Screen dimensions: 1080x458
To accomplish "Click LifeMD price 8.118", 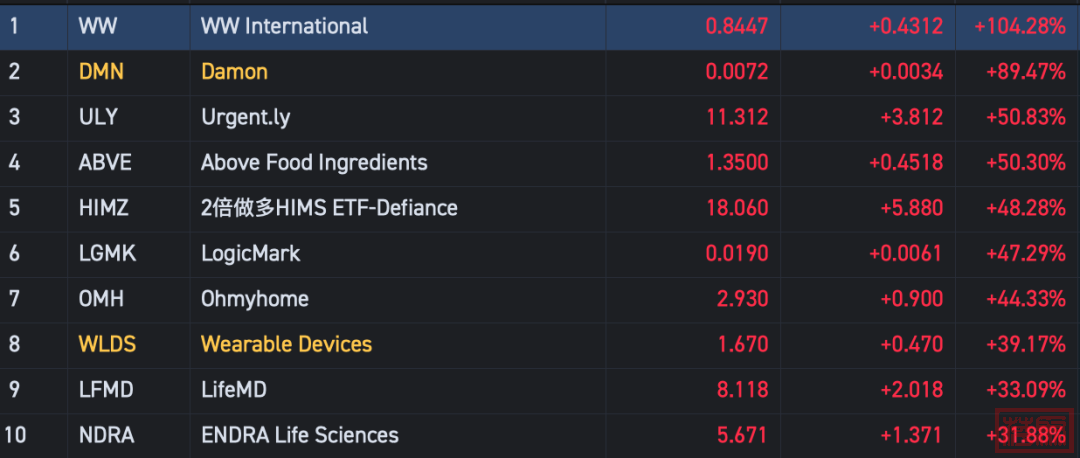I will (742, 390).
